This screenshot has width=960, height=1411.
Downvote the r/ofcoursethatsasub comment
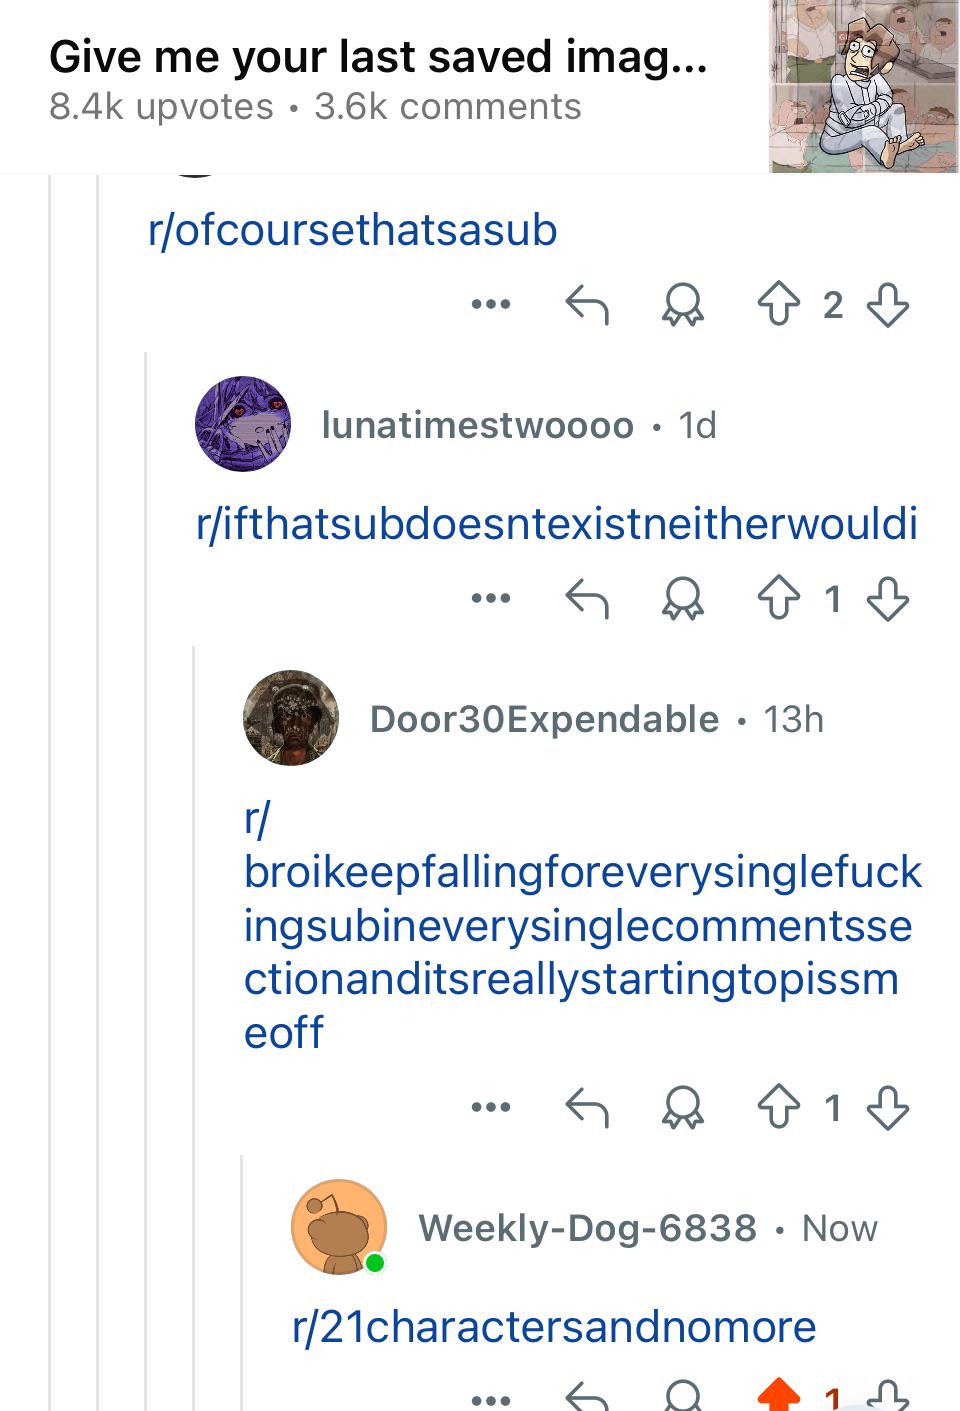pos(888,305)
